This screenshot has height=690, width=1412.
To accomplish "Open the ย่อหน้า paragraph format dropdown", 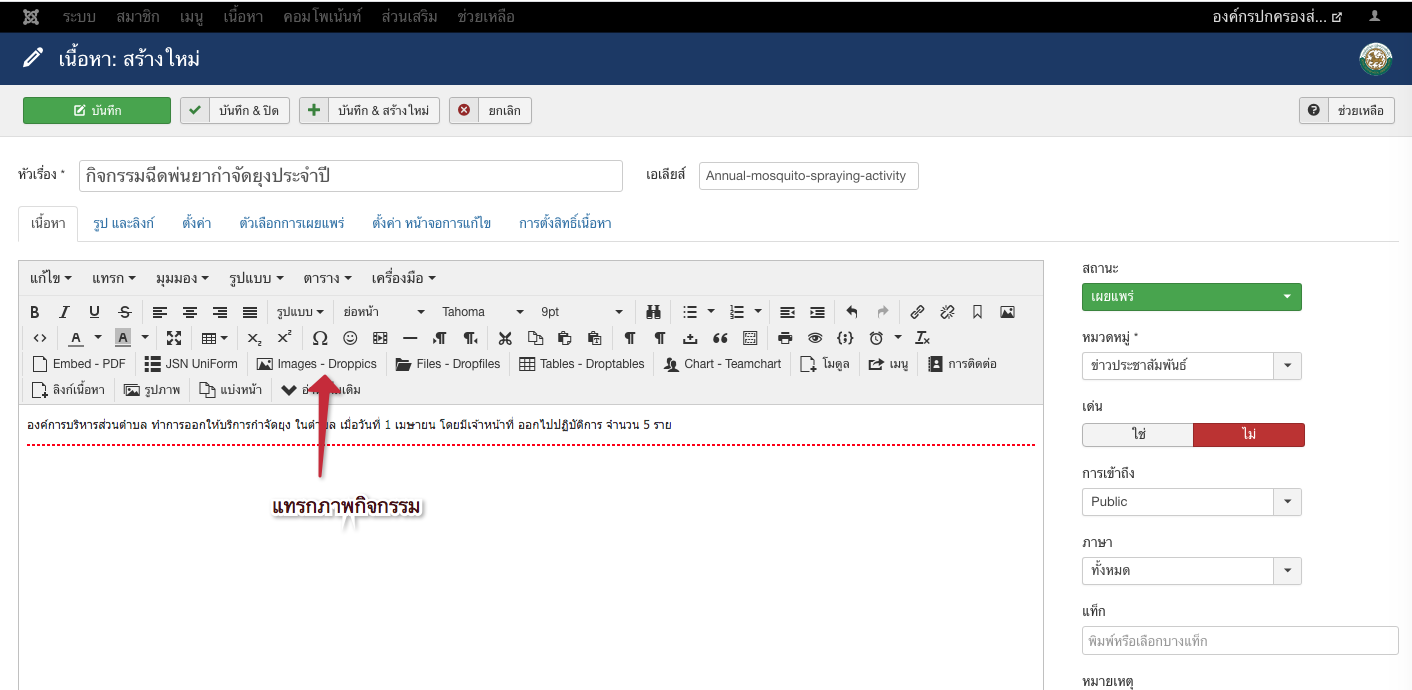I will pos(384,312).
